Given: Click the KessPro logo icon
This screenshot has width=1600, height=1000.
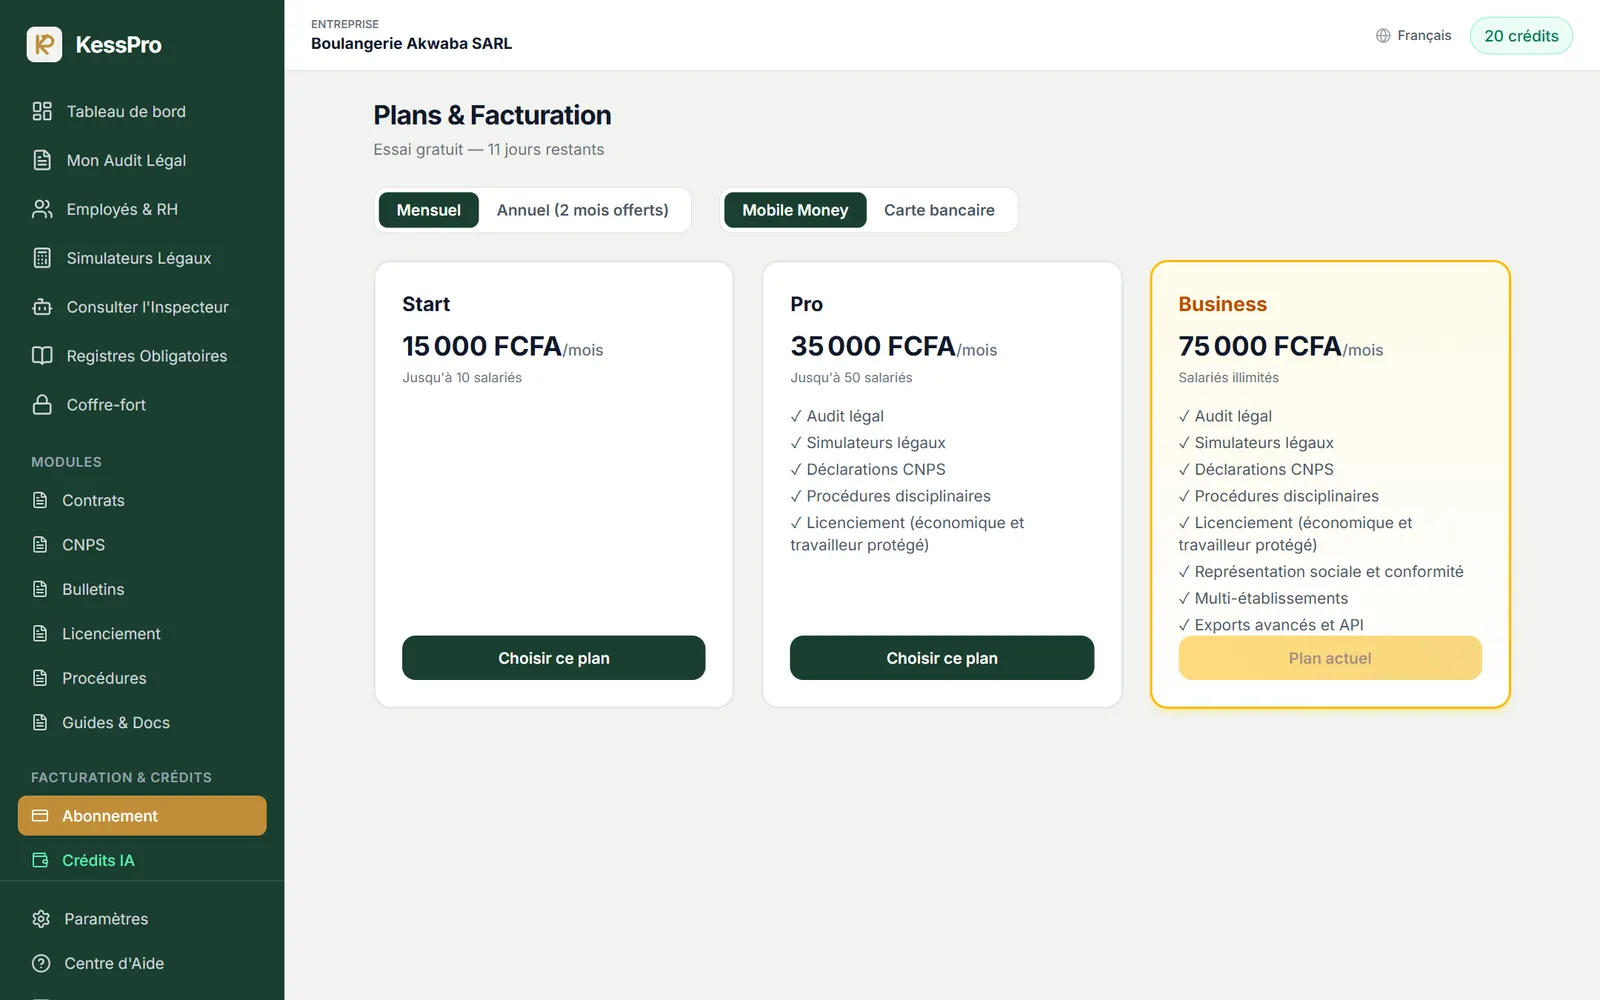Looking at the screenshot, I should [44, 44].
